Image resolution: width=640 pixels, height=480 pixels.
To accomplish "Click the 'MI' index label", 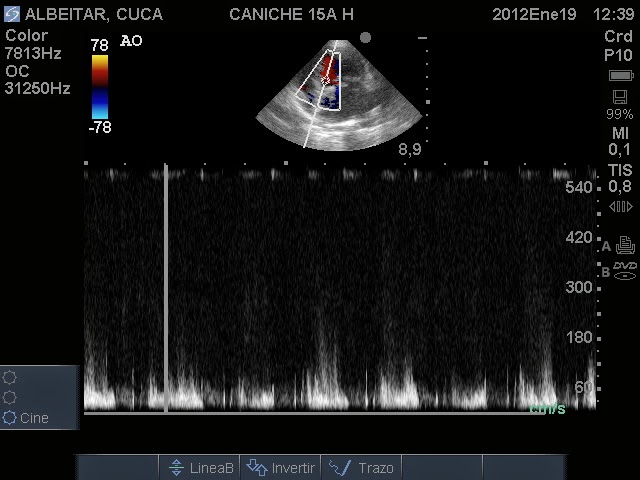I will 620,133.
